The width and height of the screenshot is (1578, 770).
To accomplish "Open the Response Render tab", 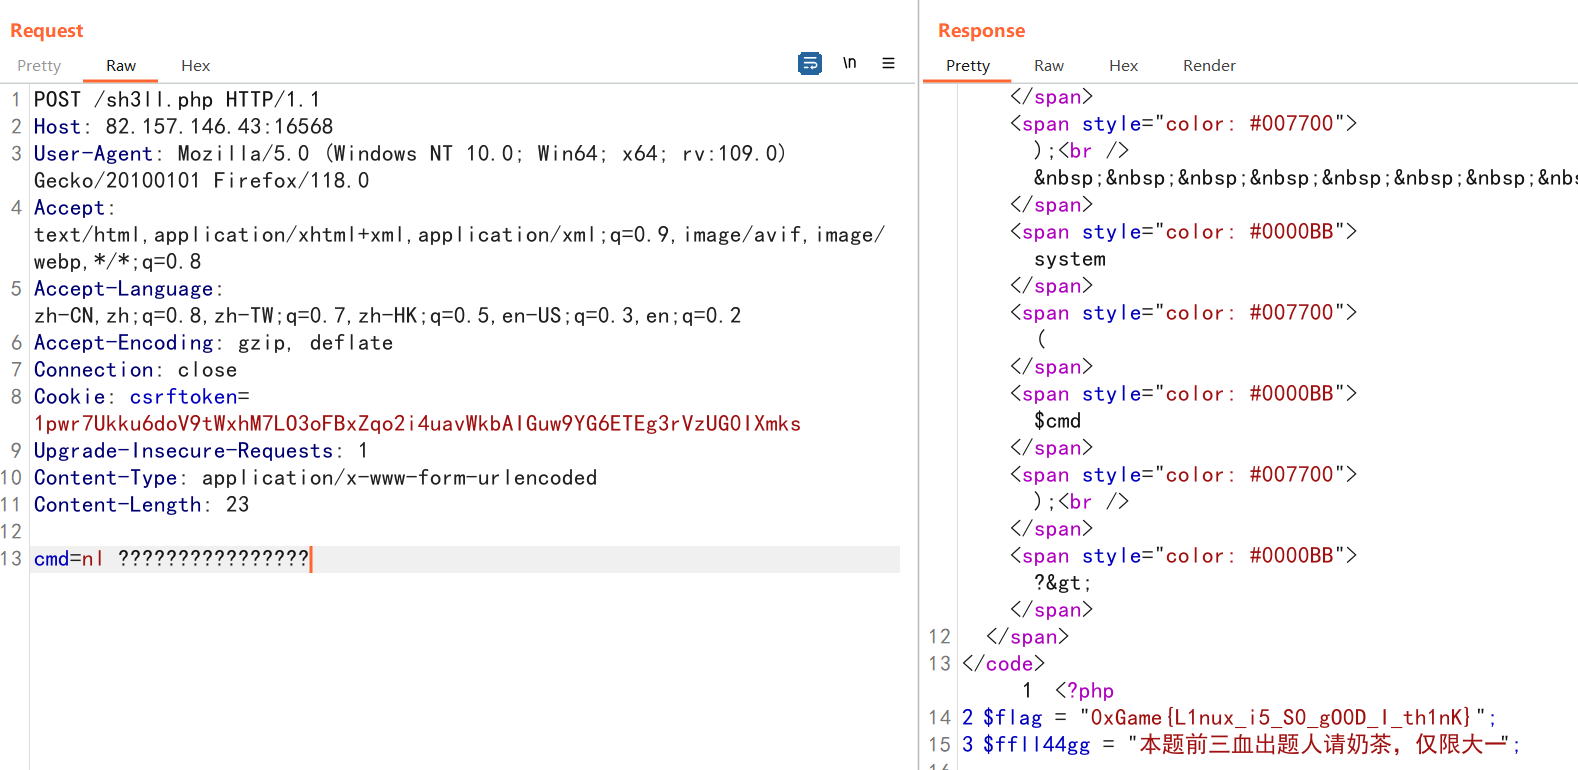I will (x=1210, y=66).
